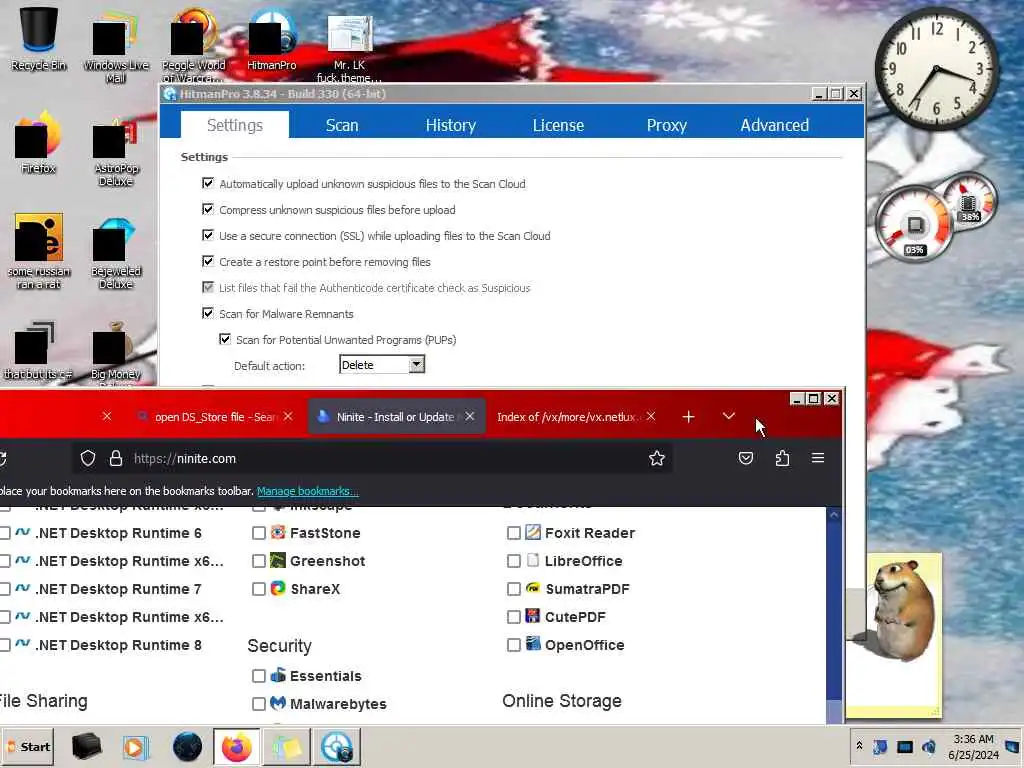Click the HitmanPro taskbar button
The width and height of the screenshot is (1024, 768).
coord(337,747)
